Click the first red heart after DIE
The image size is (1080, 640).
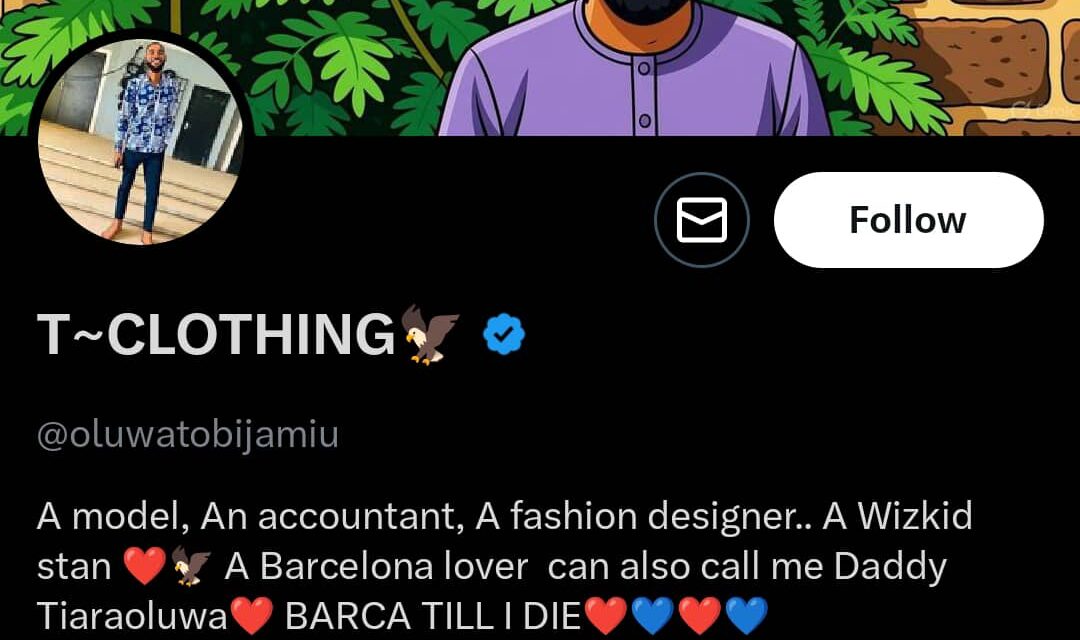604,617
